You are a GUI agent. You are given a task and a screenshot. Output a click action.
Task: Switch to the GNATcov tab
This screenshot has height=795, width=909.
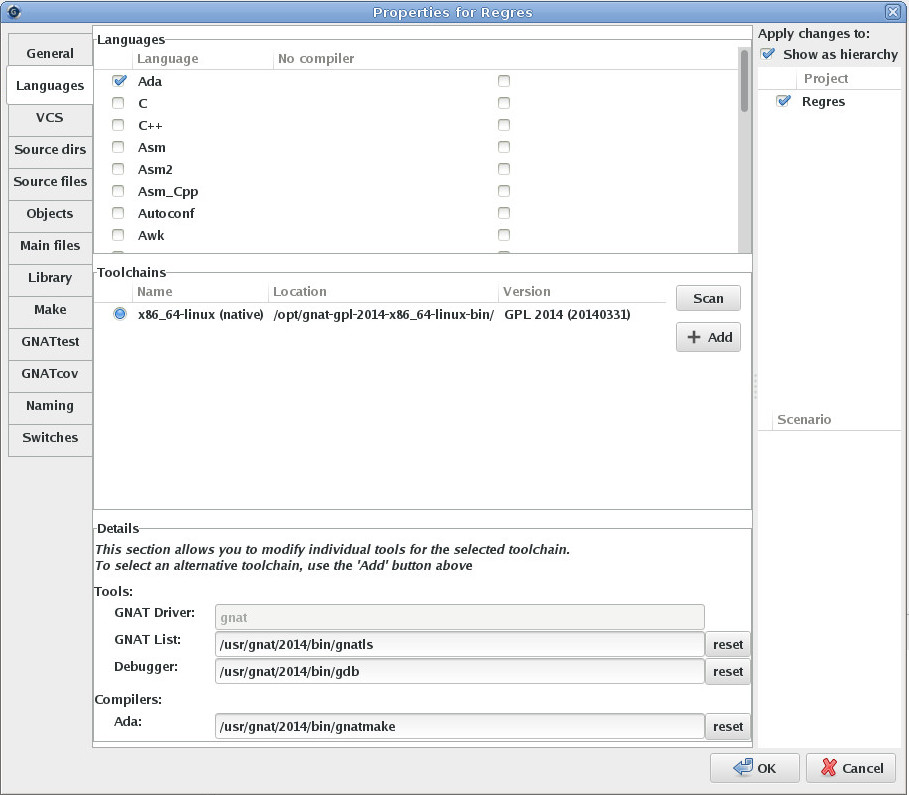(x=50, y=373)
